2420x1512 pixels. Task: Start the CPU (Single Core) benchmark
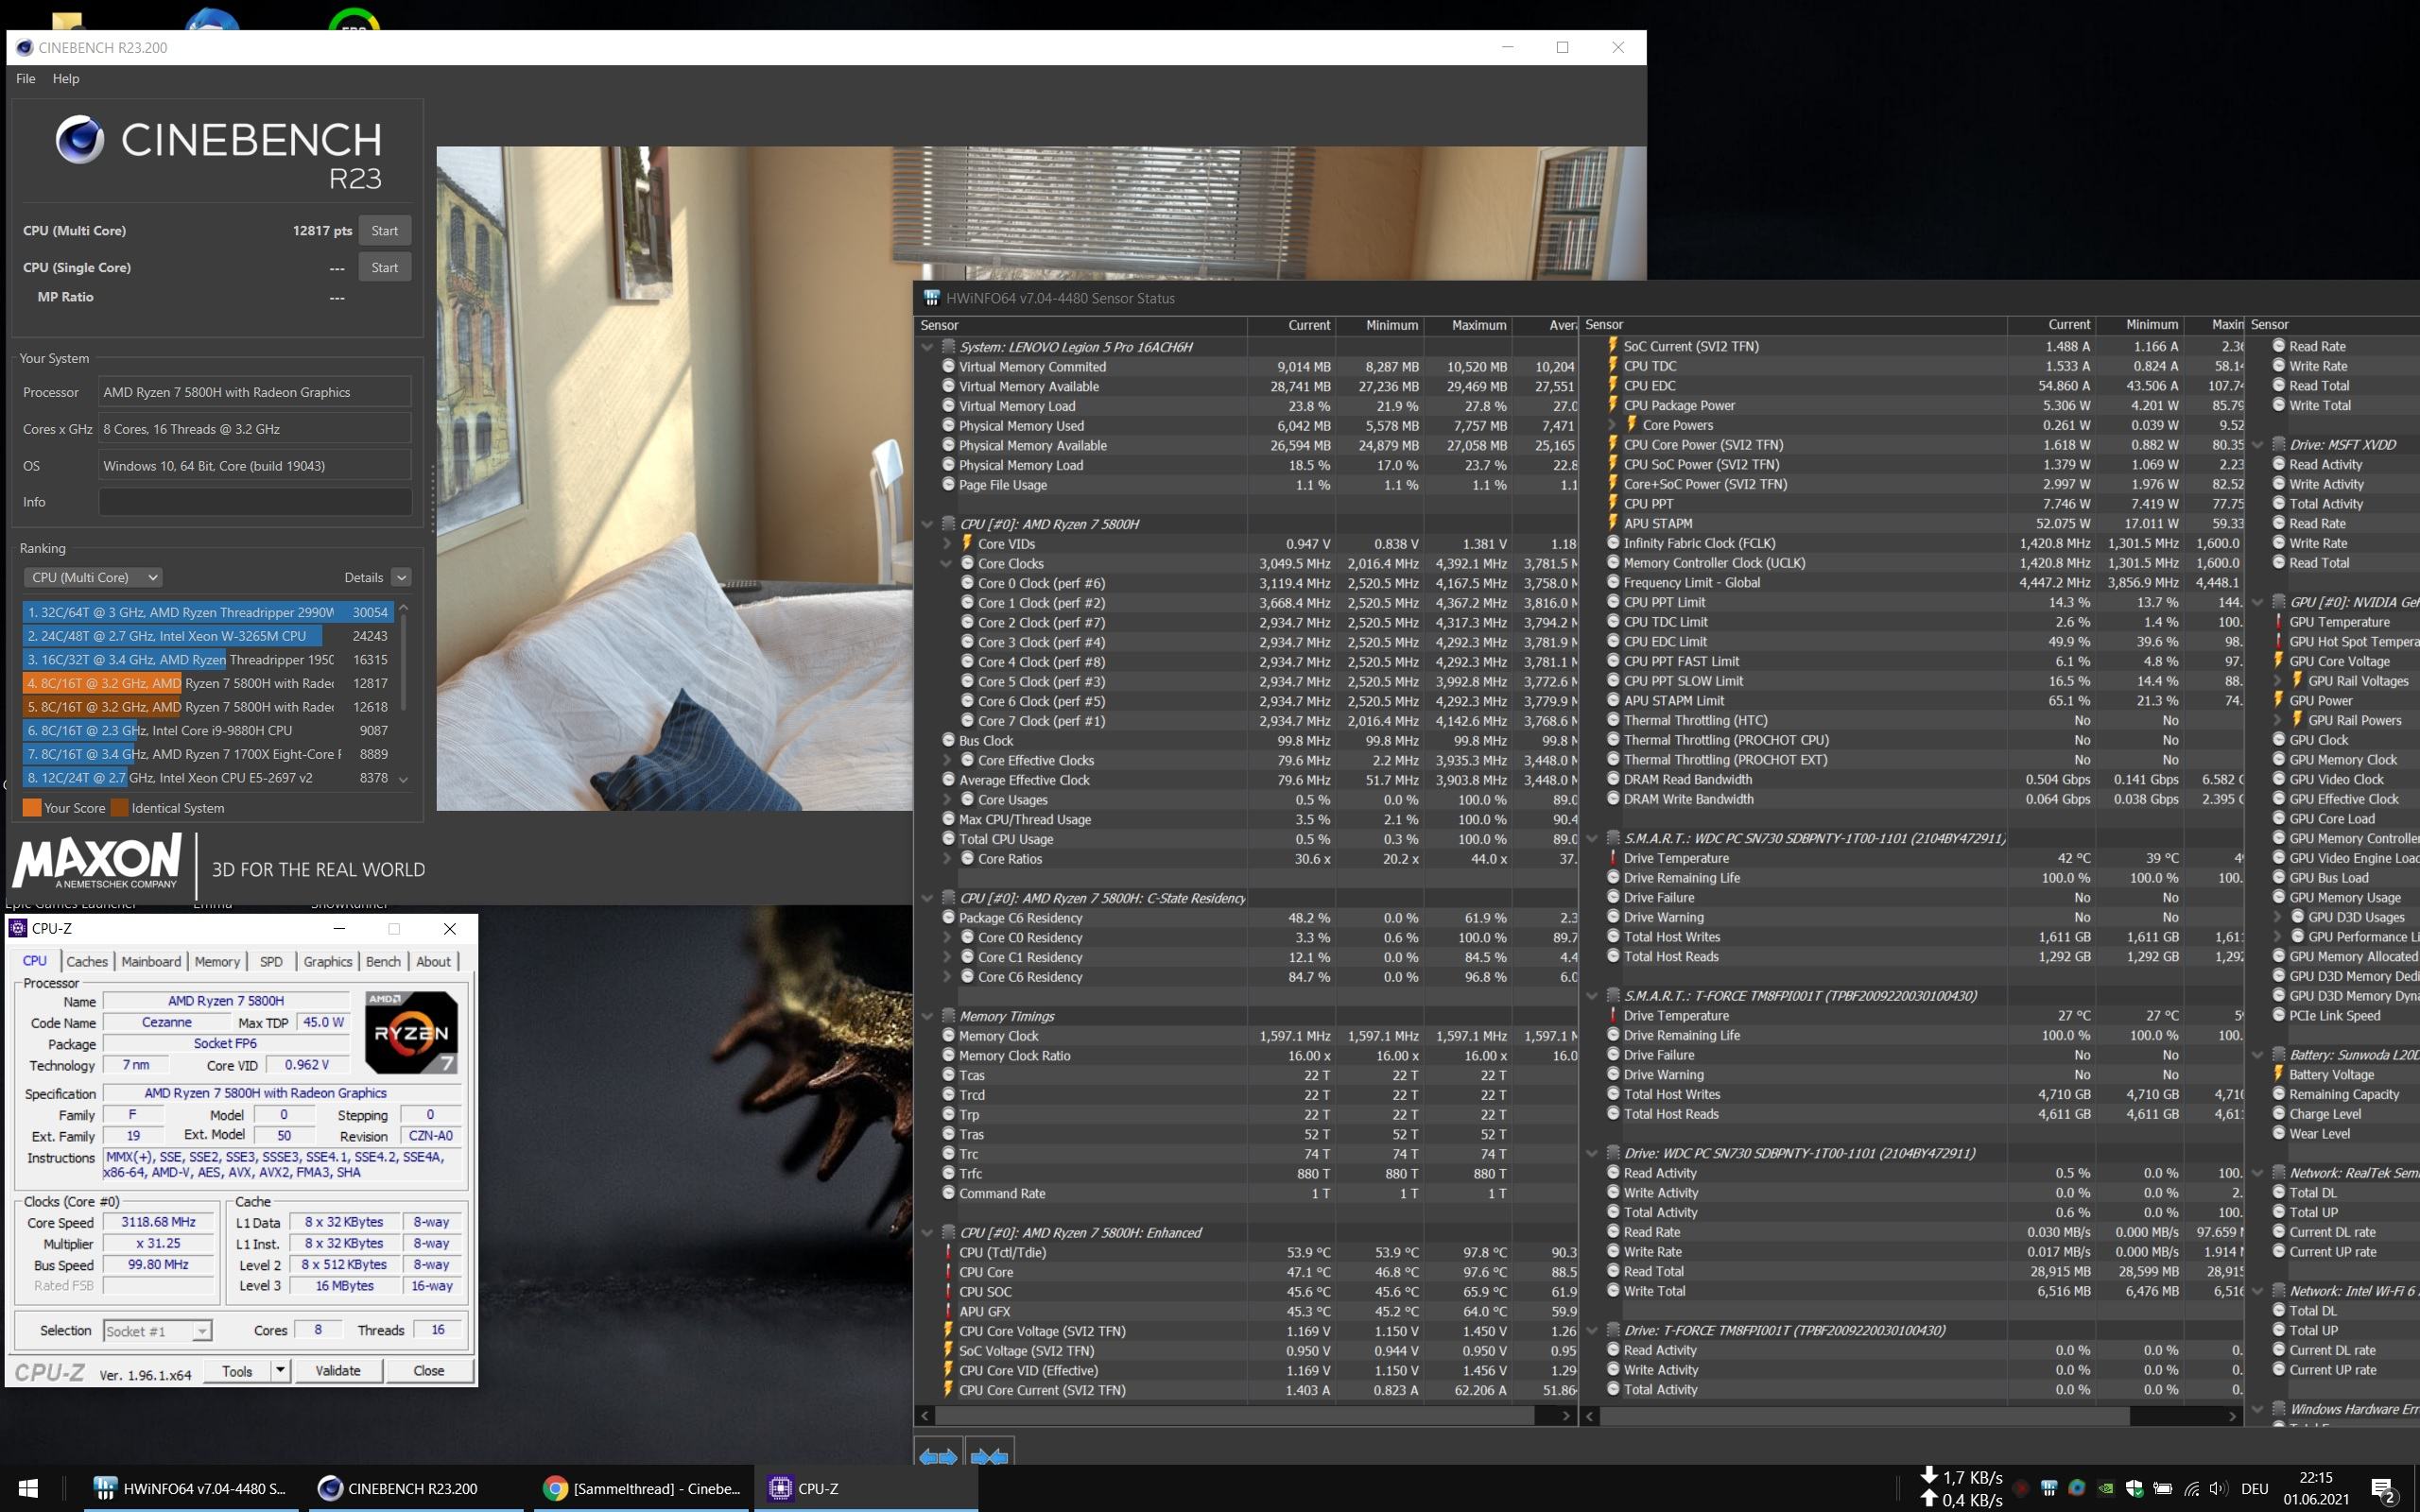coord(384,267)
